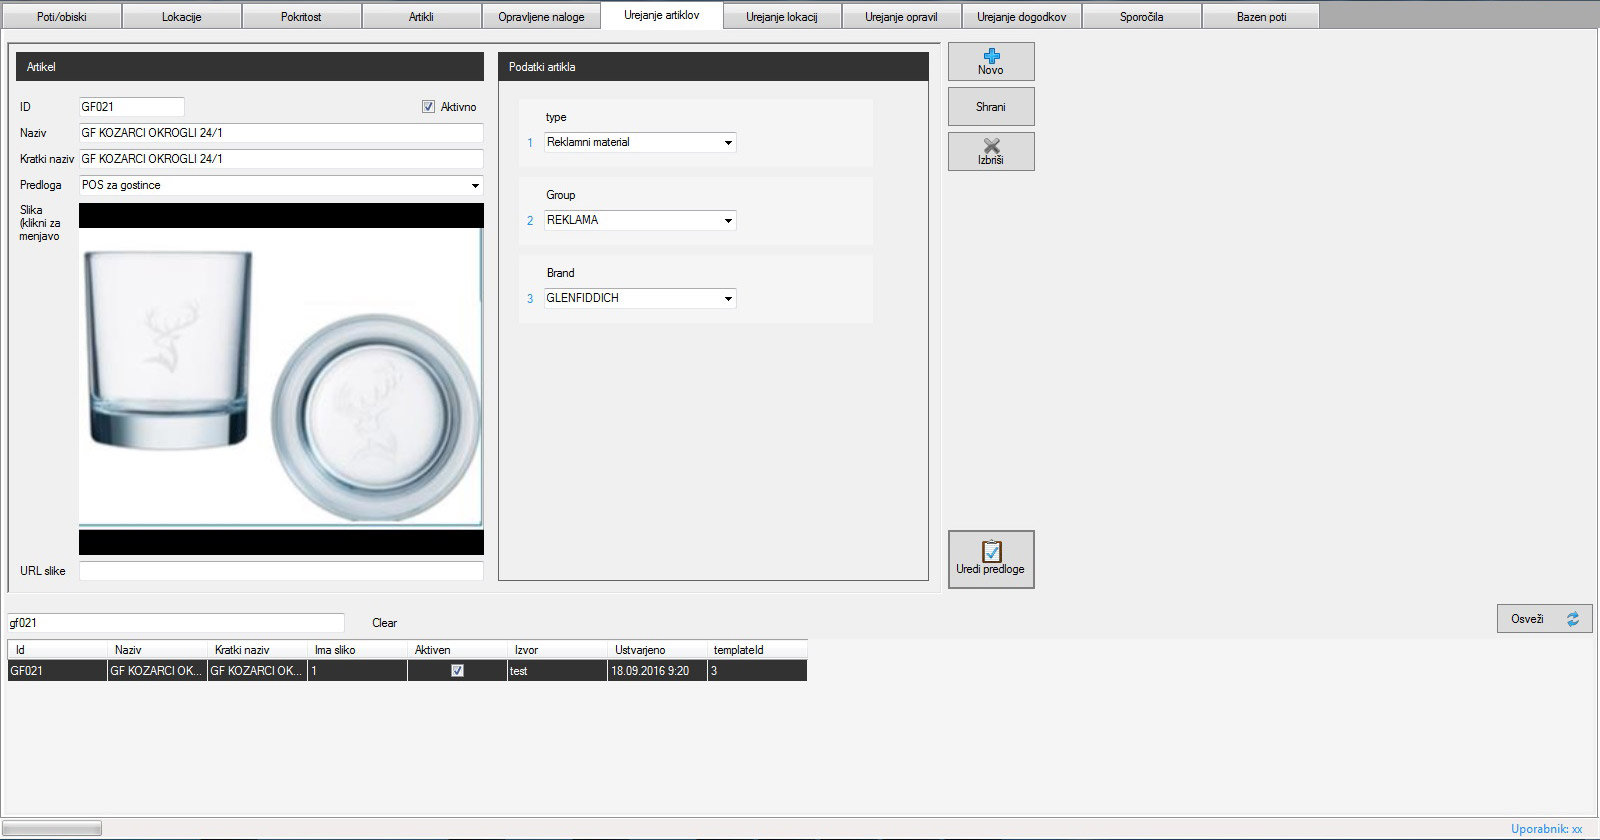The width and height of the screenshot is (1600, 840).
Task: Expand the Group dropdown REKLAMA
Action: (x=728, y=221)
